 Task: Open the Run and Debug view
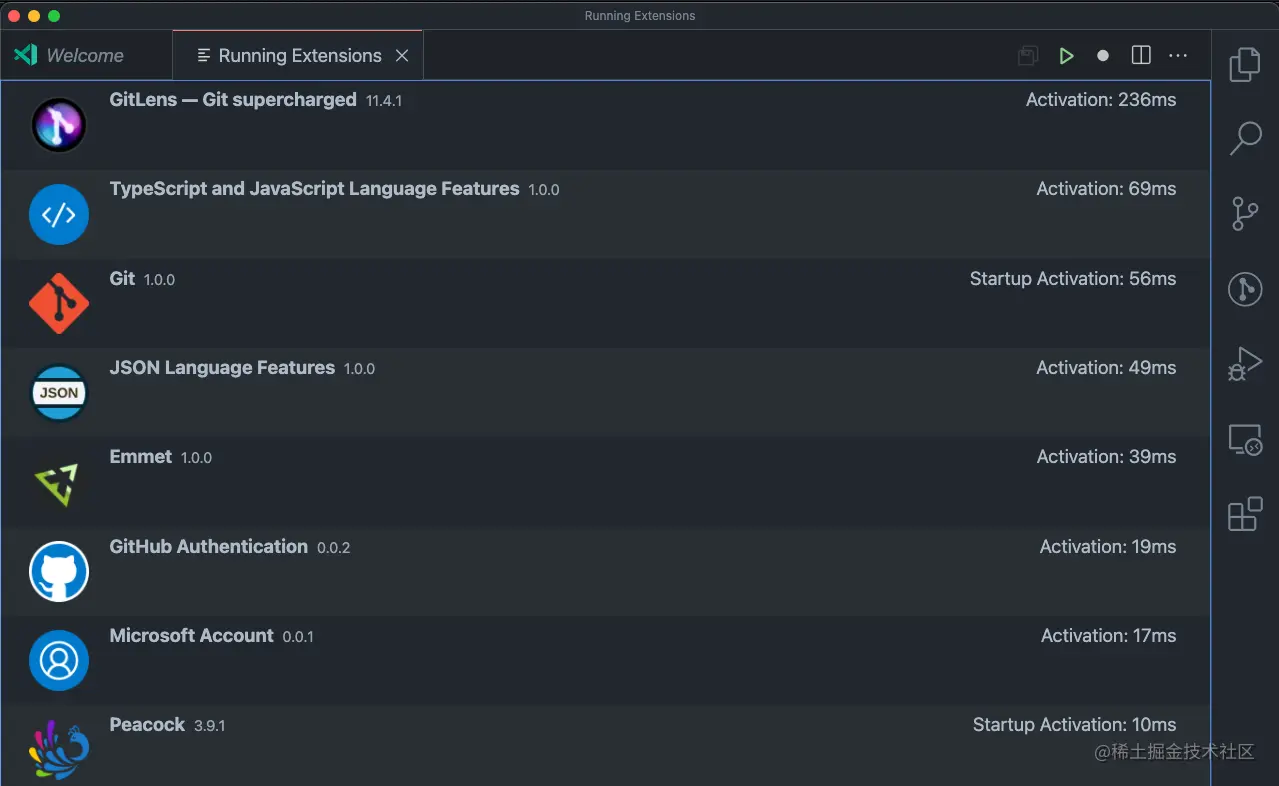click(1245, 364)
